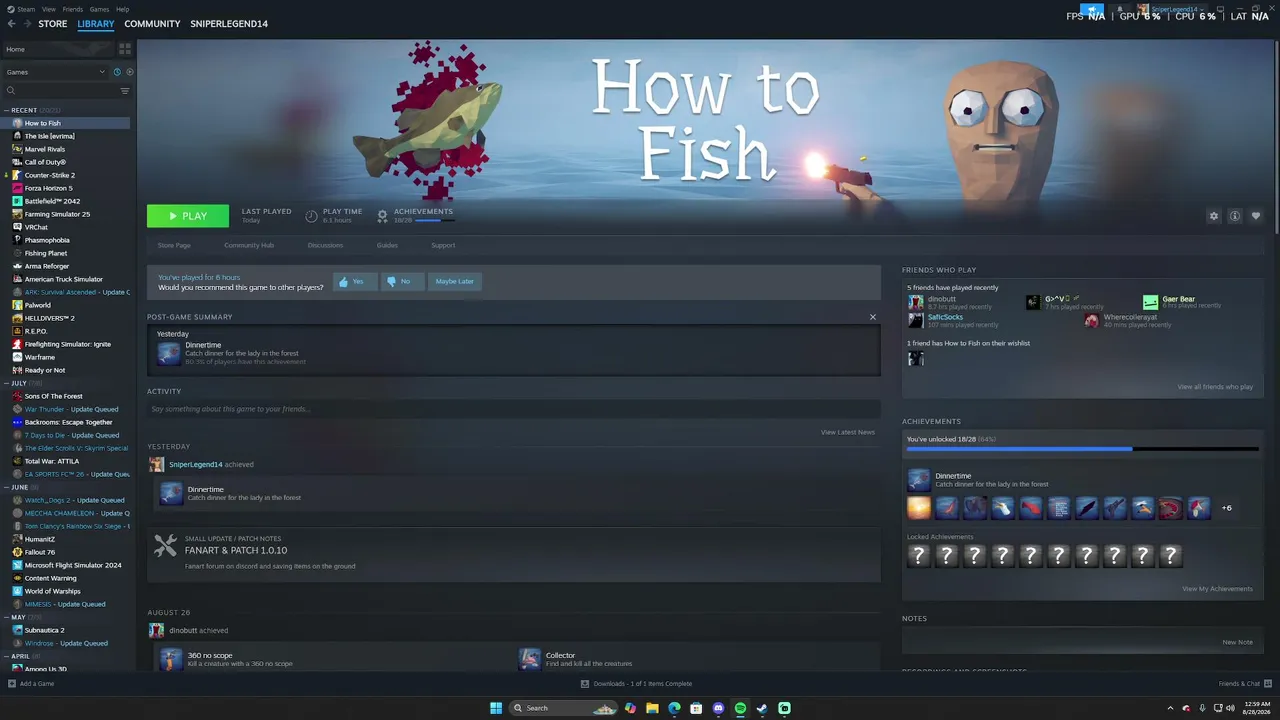
Task: Open View Latest News link
Action: (x=848, y=432)
